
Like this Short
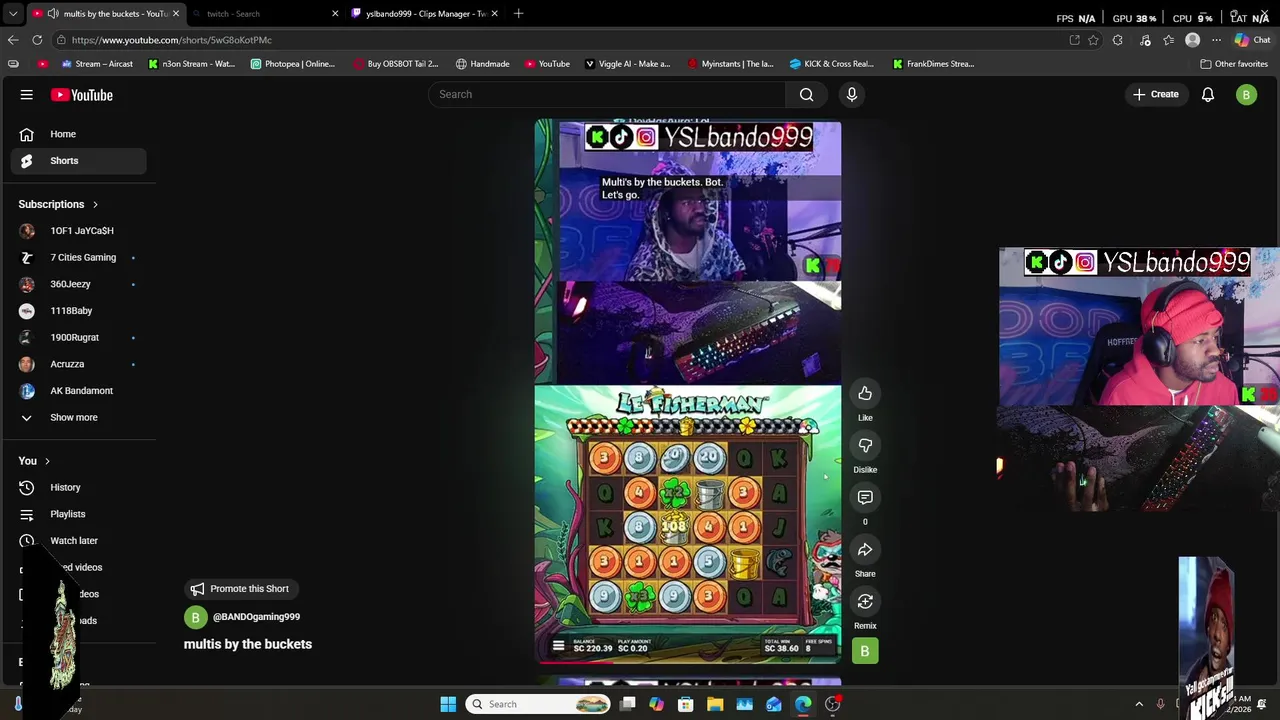[865, 393]
